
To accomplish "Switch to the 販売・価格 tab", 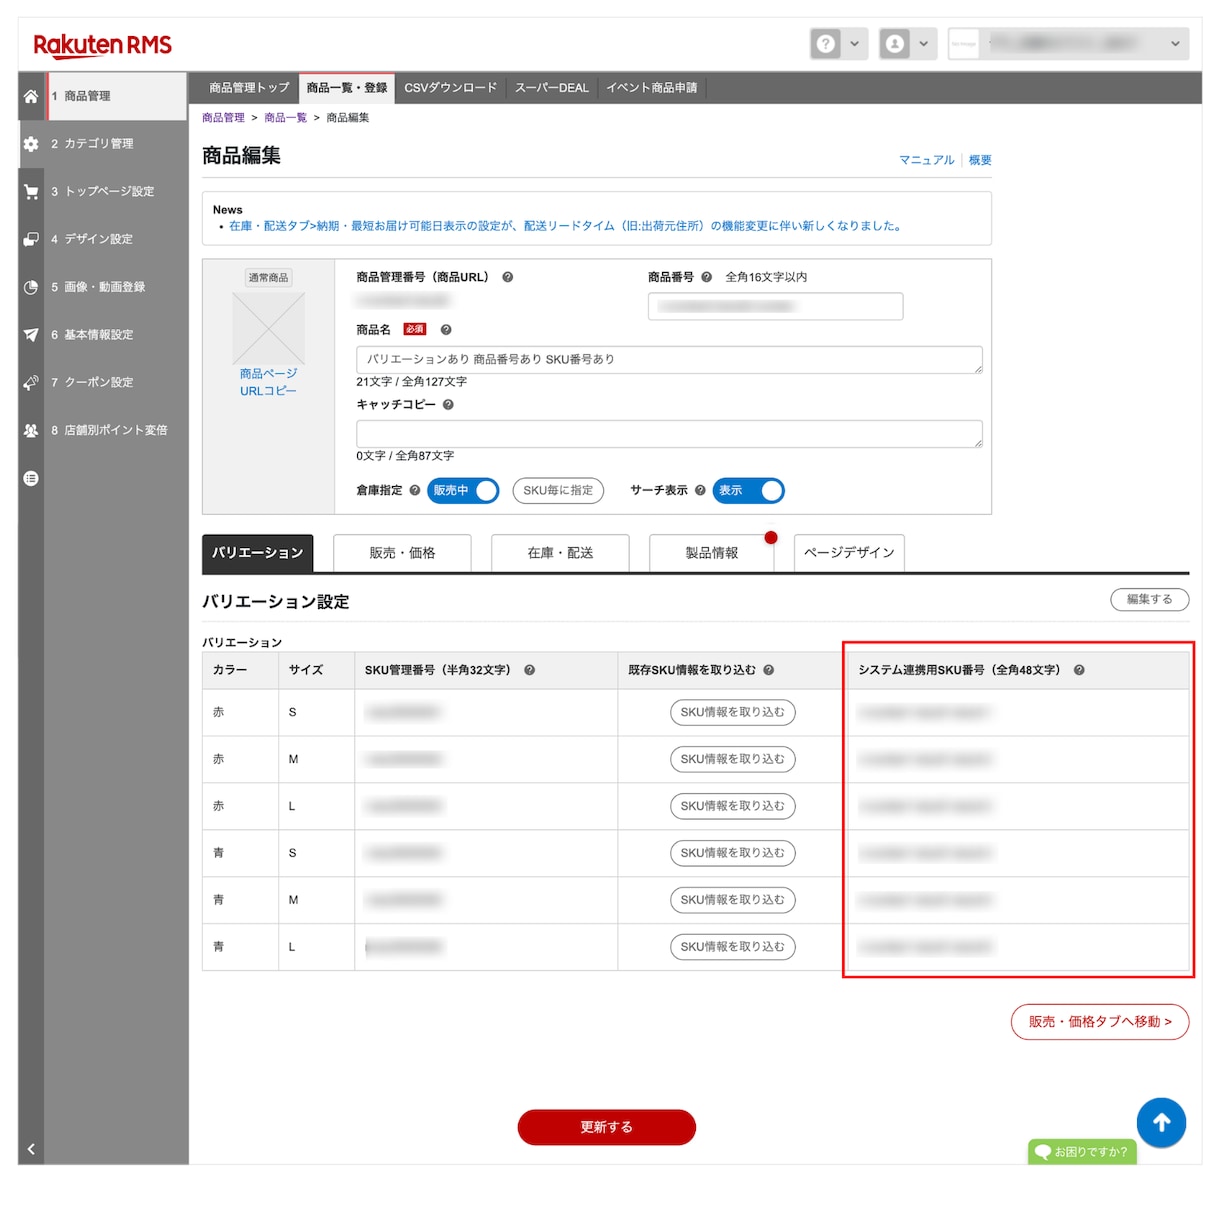I will click(x=402, y=553).
